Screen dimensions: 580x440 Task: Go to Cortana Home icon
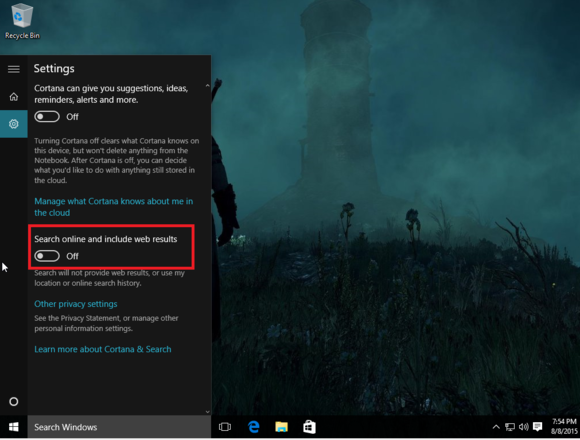coord(14,97)
